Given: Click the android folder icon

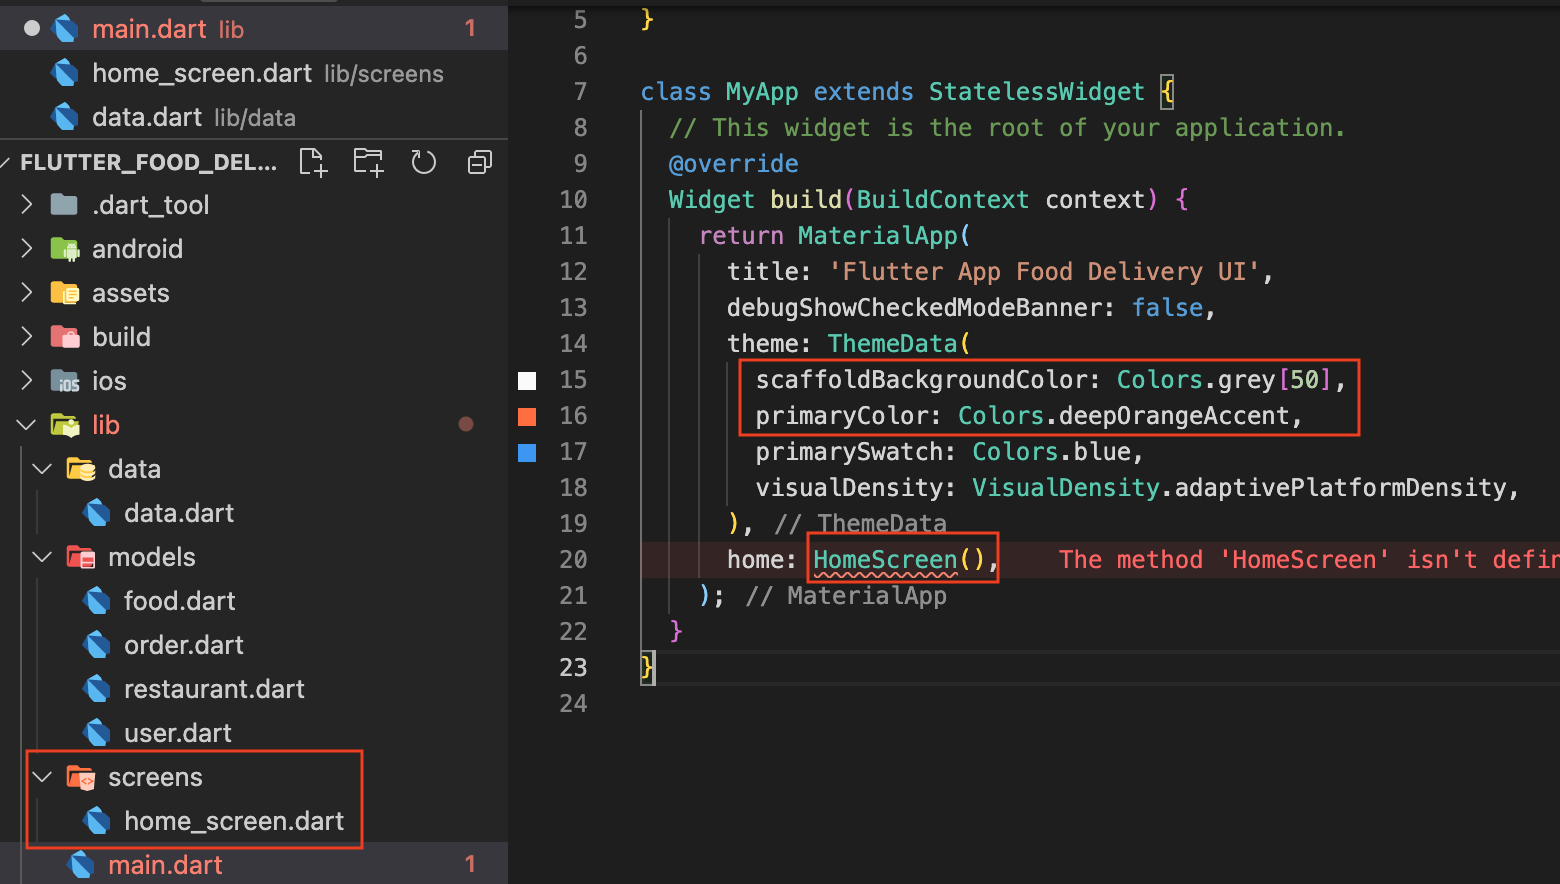Looking at the screenshot, I should 65,249.
